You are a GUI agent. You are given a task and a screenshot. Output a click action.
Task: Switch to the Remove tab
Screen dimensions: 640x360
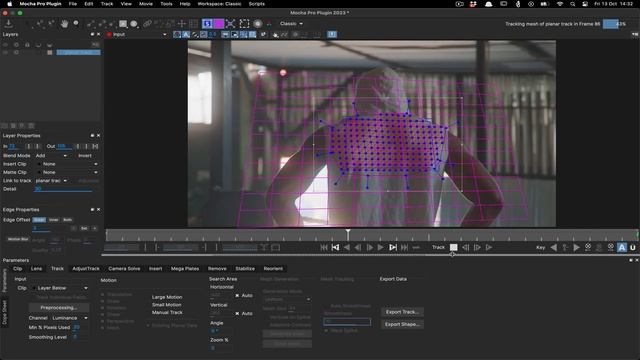(217, 269)
